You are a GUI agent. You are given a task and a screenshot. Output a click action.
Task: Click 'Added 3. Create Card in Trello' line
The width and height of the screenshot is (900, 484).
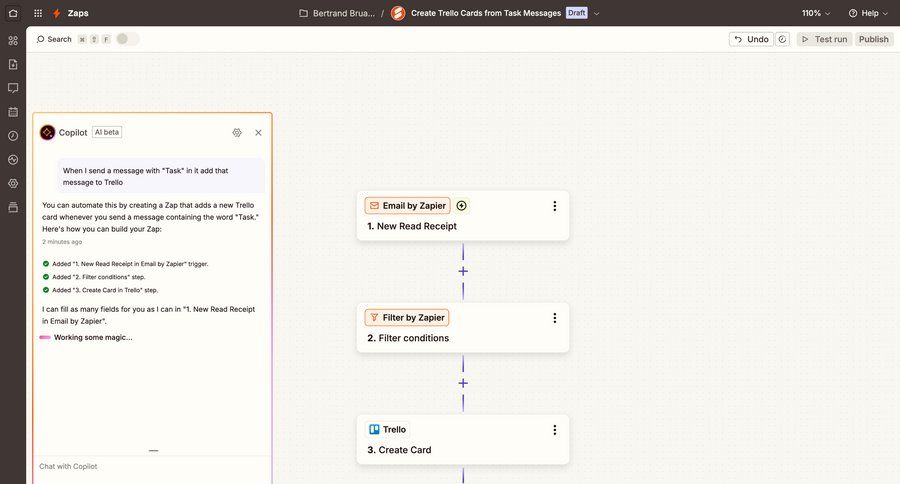[x=100, y=291]
